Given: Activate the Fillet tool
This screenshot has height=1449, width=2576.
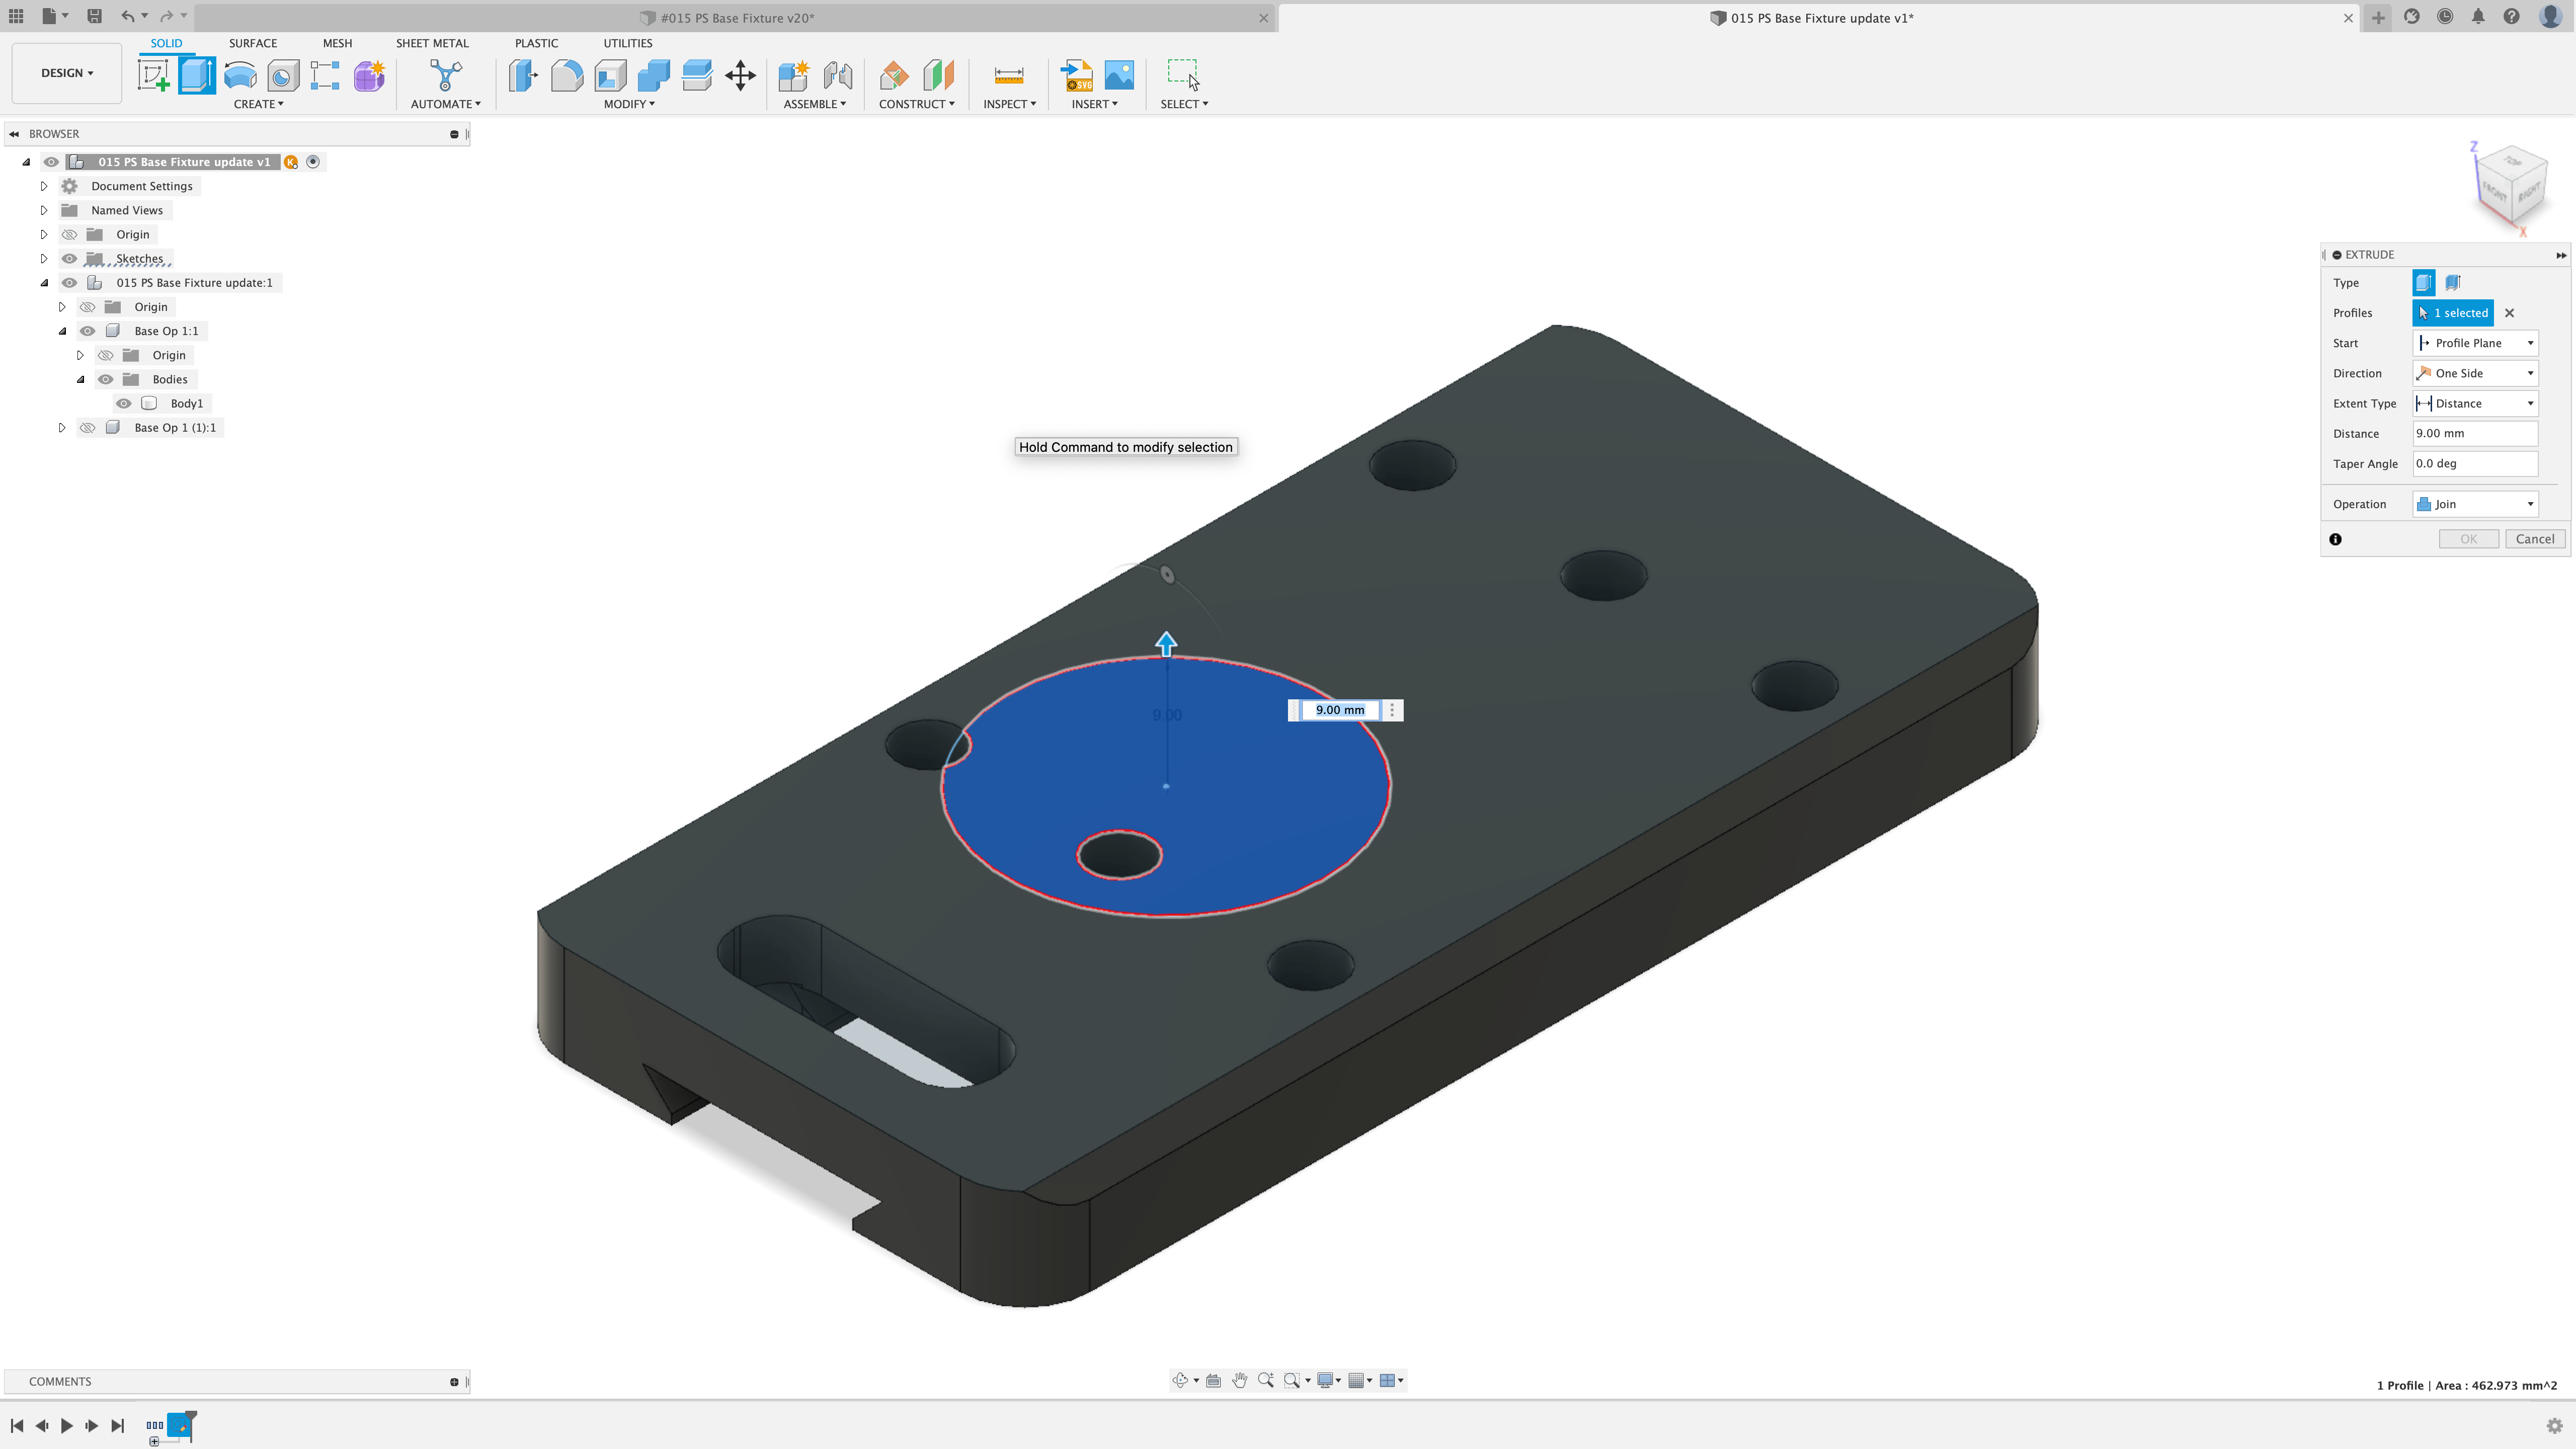Looking at the screenshot, I should 567,75.
